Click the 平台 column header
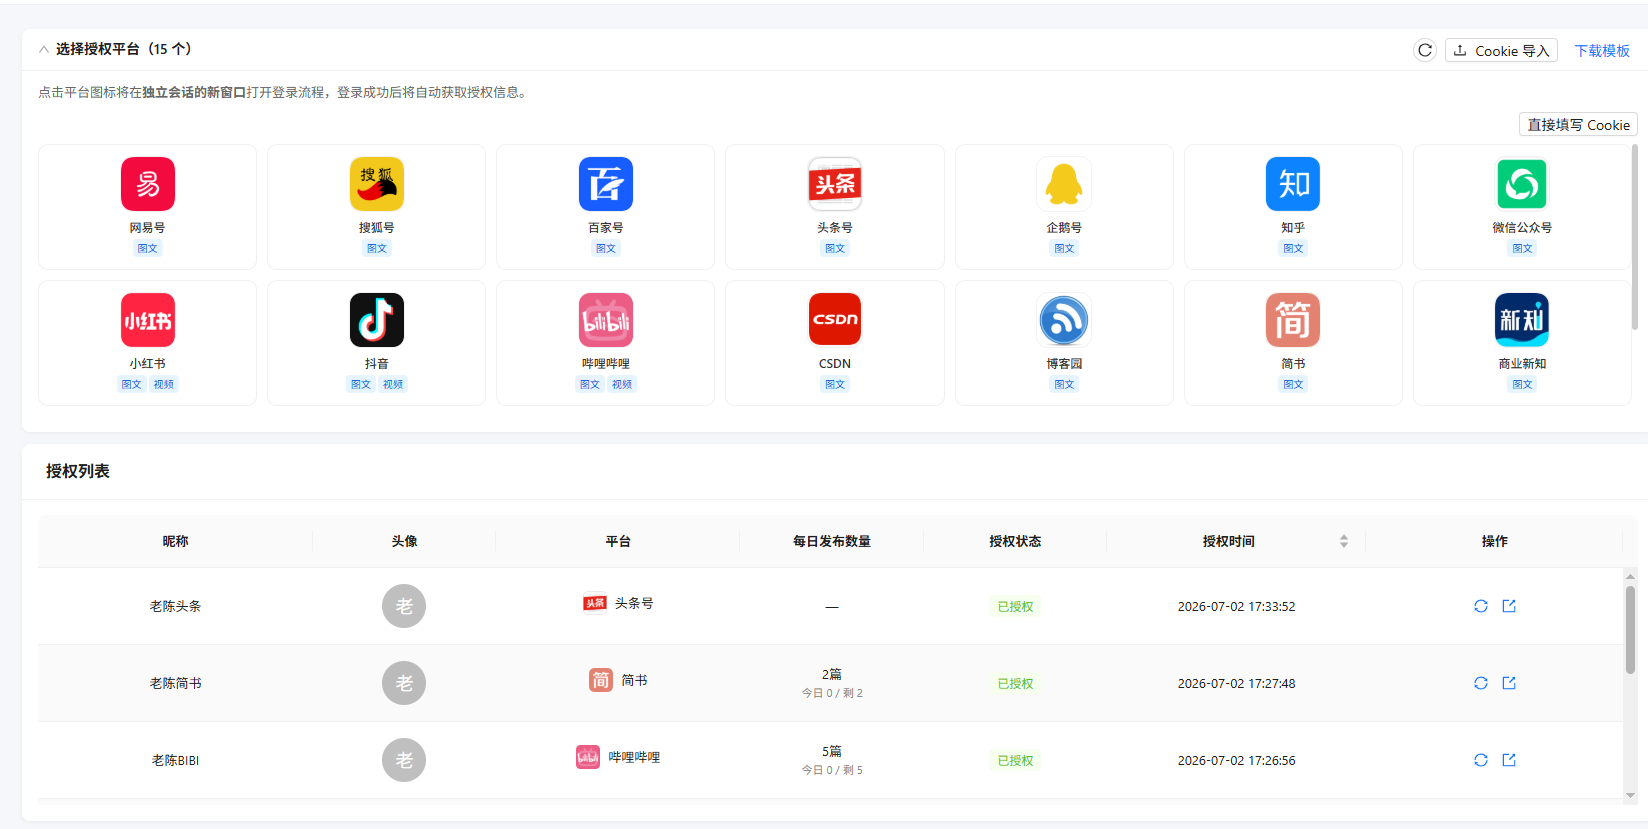This screenshot has width=1648, height=829. [618, 541]
